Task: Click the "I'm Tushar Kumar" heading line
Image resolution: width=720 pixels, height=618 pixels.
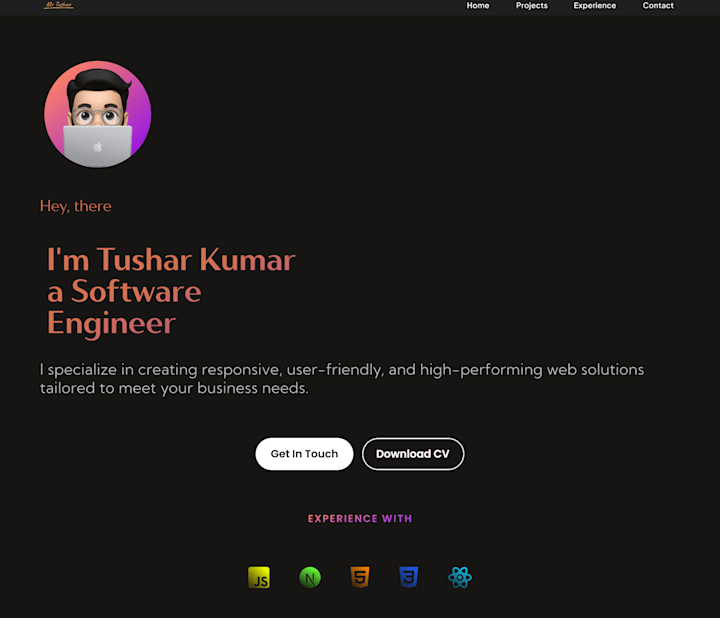Action: pos(171,260)
